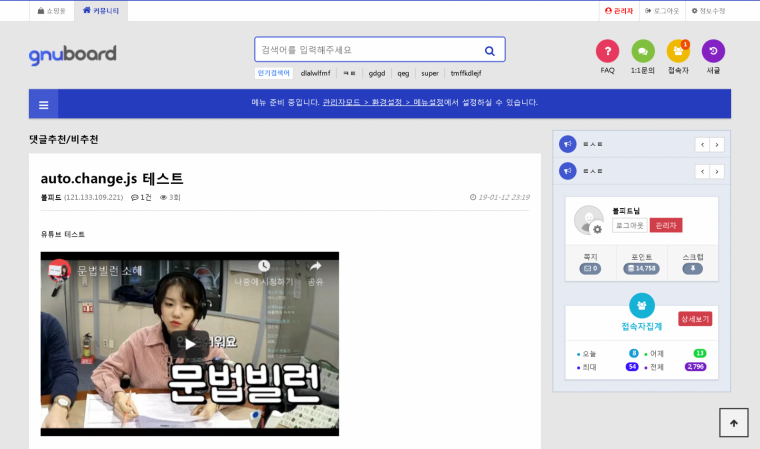Viewport: 760px width, 449px height.
Task: Click the search magnifier icon
Action: tap(489, 50)
